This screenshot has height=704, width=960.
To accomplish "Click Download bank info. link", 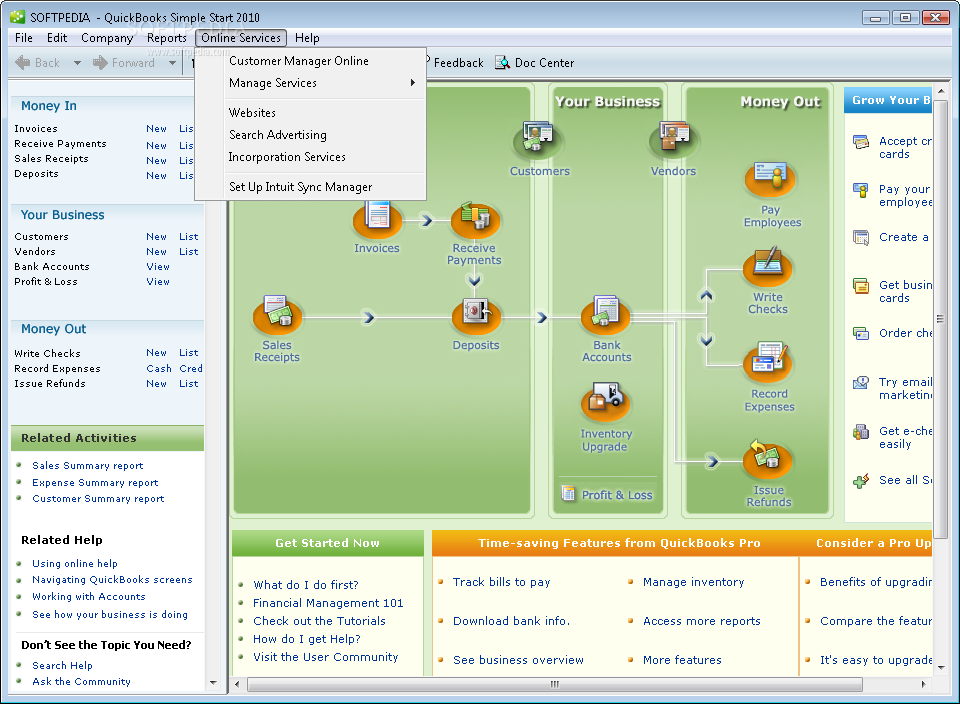I will click(x=511, y=621).
